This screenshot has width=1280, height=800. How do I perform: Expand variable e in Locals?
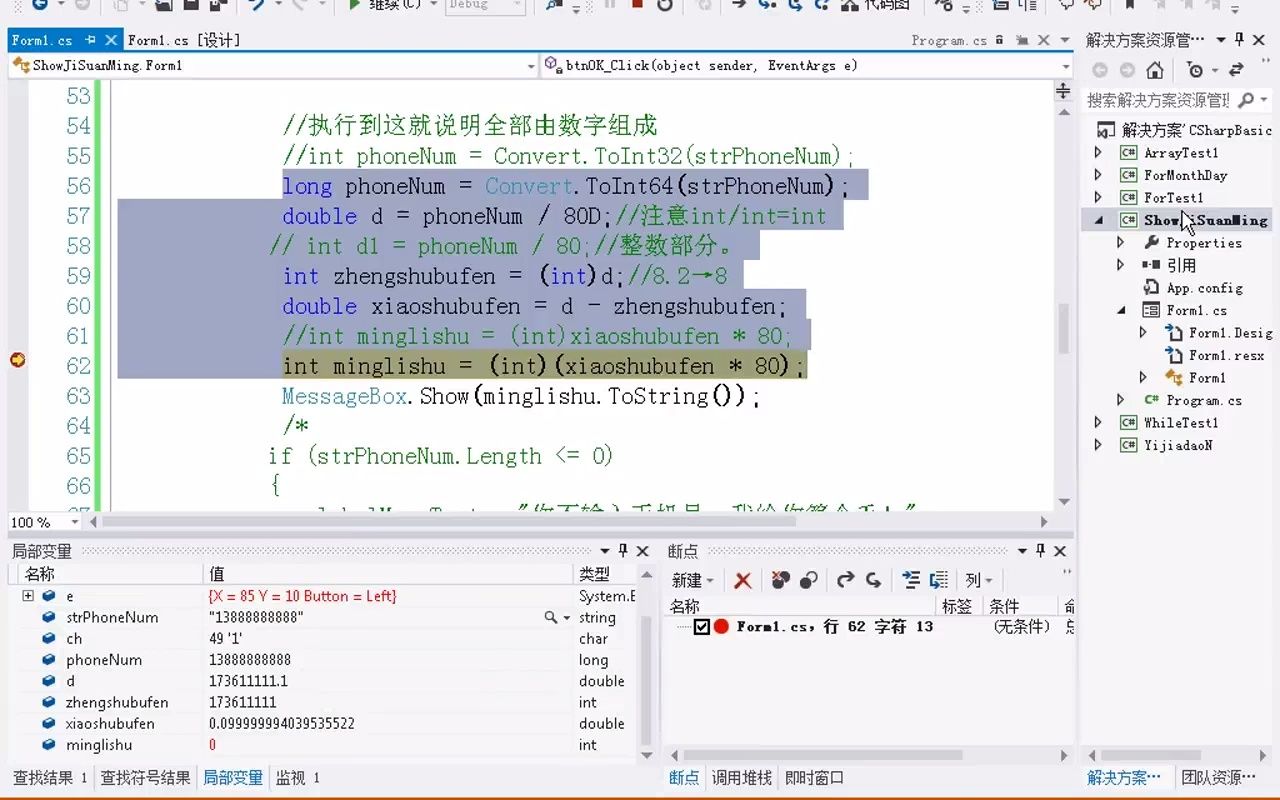point(28,596)
